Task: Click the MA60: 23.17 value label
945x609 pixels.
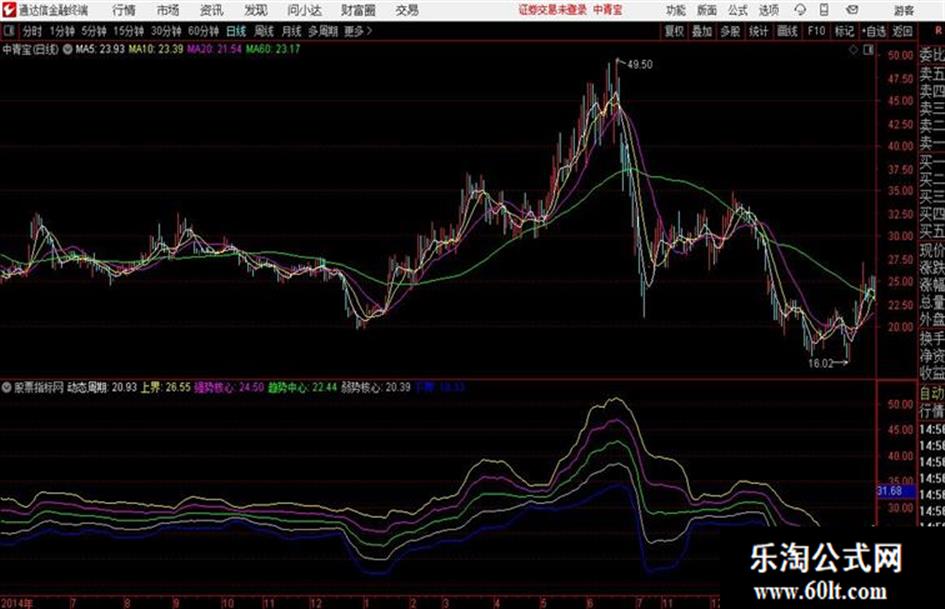Action: click(x=272, y=49)
